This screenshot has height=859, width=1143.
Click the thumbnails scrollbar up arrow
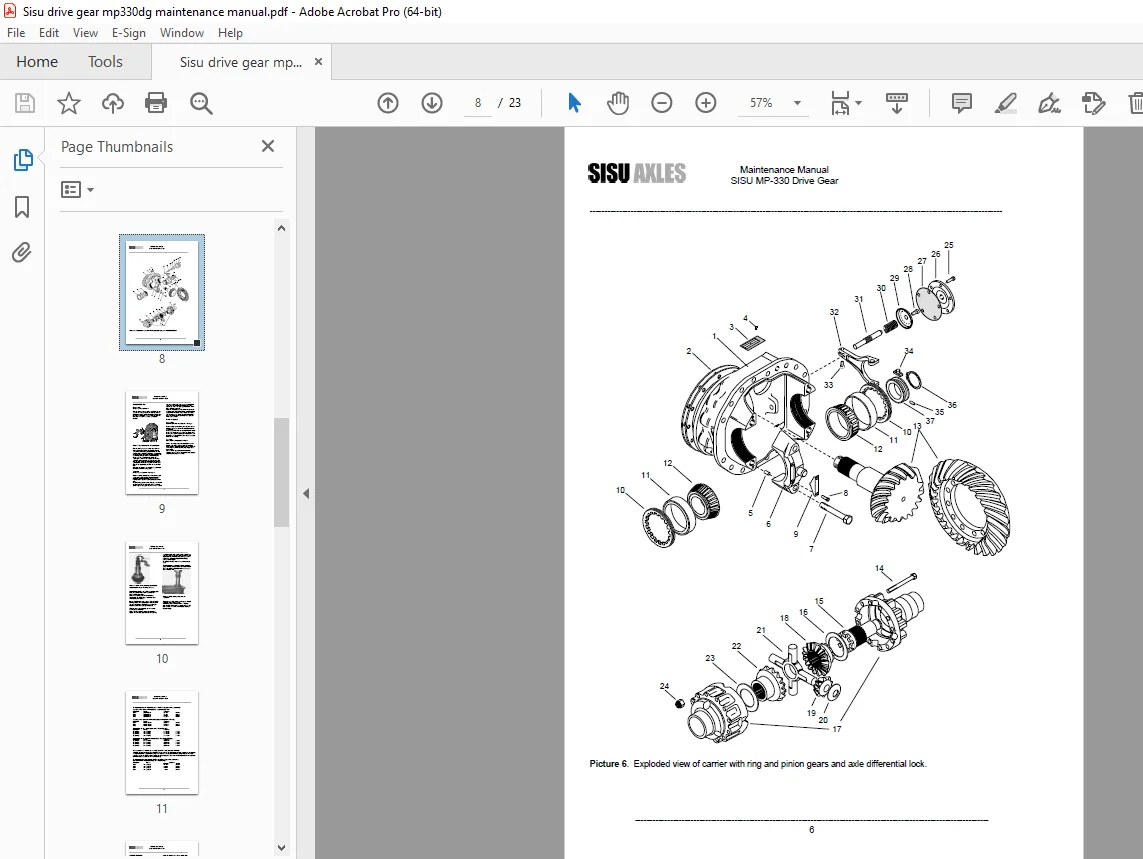pyautogui.click(x=281, y=228)
